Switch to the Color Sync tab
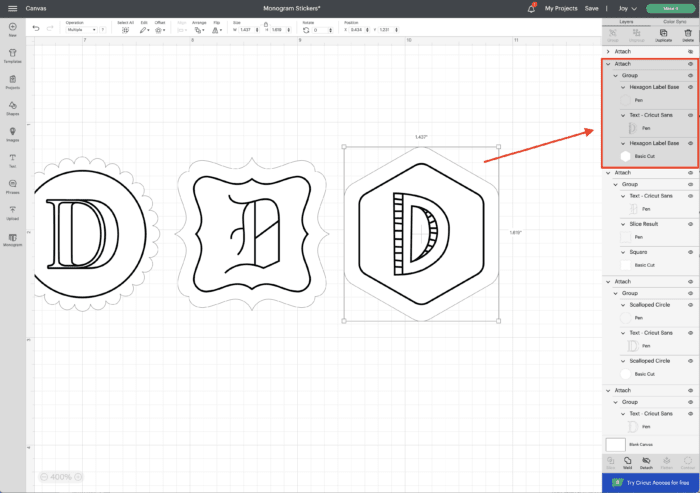The height and width of the screenshot is (493, 700). click(675, 20)
